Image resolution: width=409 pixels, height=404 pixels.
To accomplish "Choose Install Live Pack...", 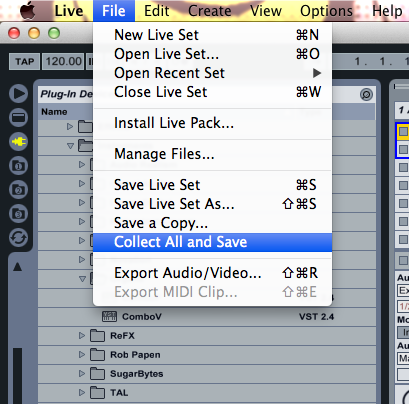I will click(213, 123).
